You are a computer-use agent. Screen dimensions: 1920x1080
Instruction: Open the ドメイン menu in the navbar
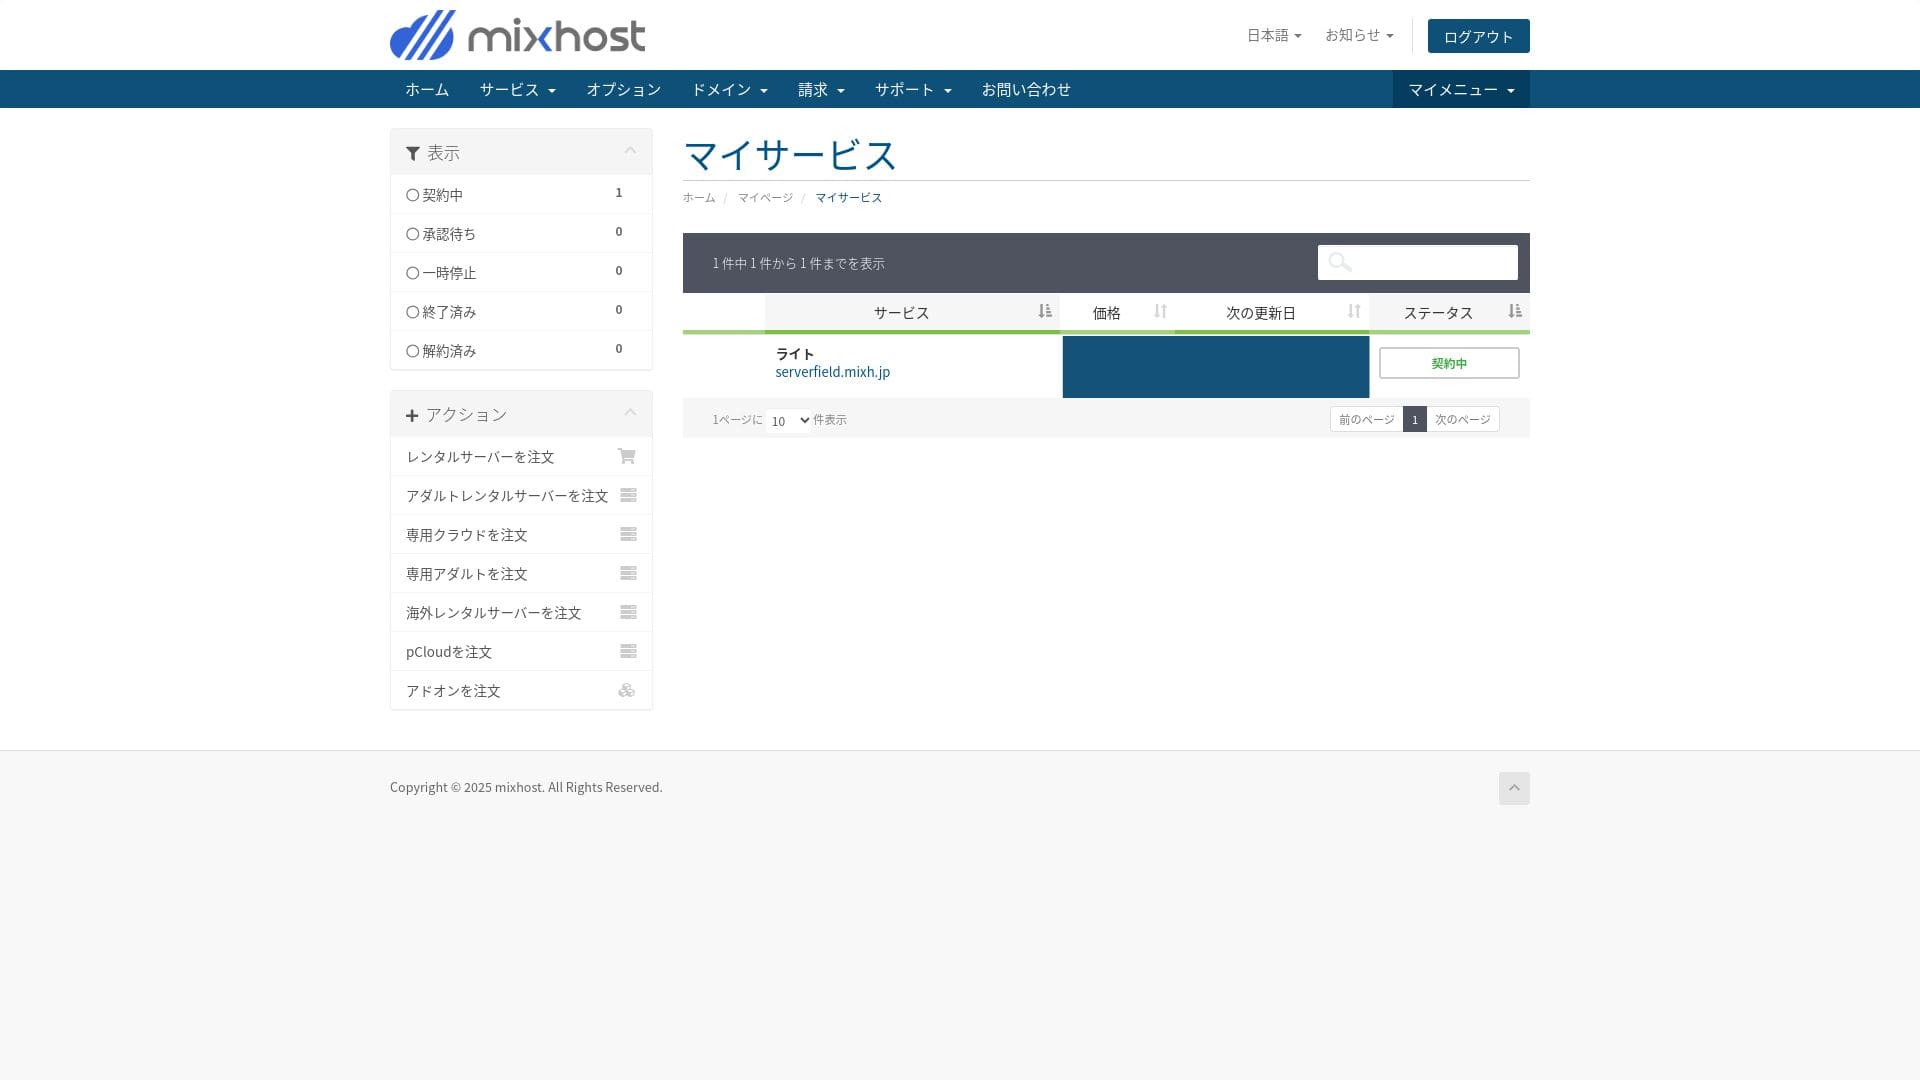(x=729, y=89)
